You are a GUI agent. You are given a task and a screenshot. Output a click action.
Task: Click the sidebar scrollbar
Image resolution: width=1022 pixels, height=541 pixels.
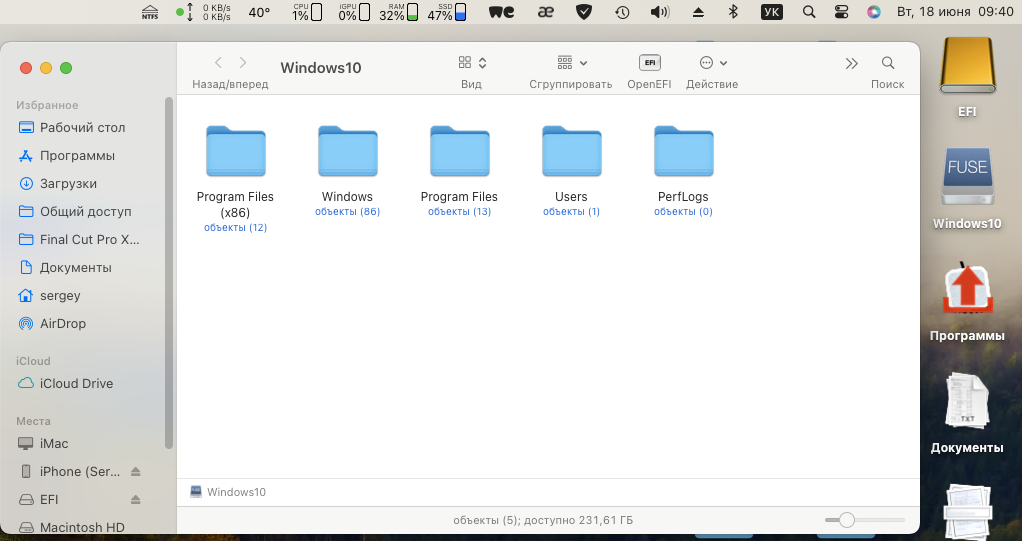(169, 272)
